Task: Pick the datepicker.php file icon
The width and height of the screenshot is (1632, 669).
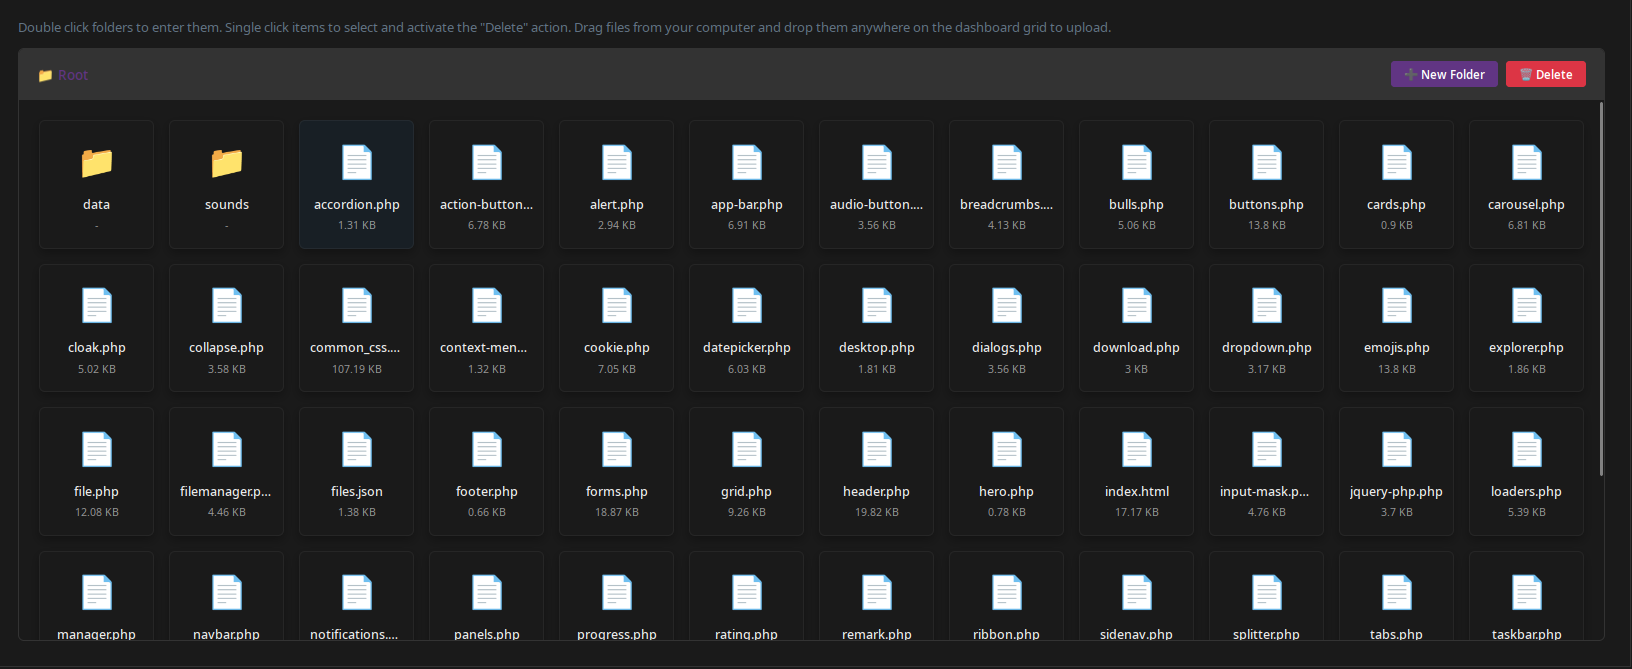Action: [x=747, y=306]
